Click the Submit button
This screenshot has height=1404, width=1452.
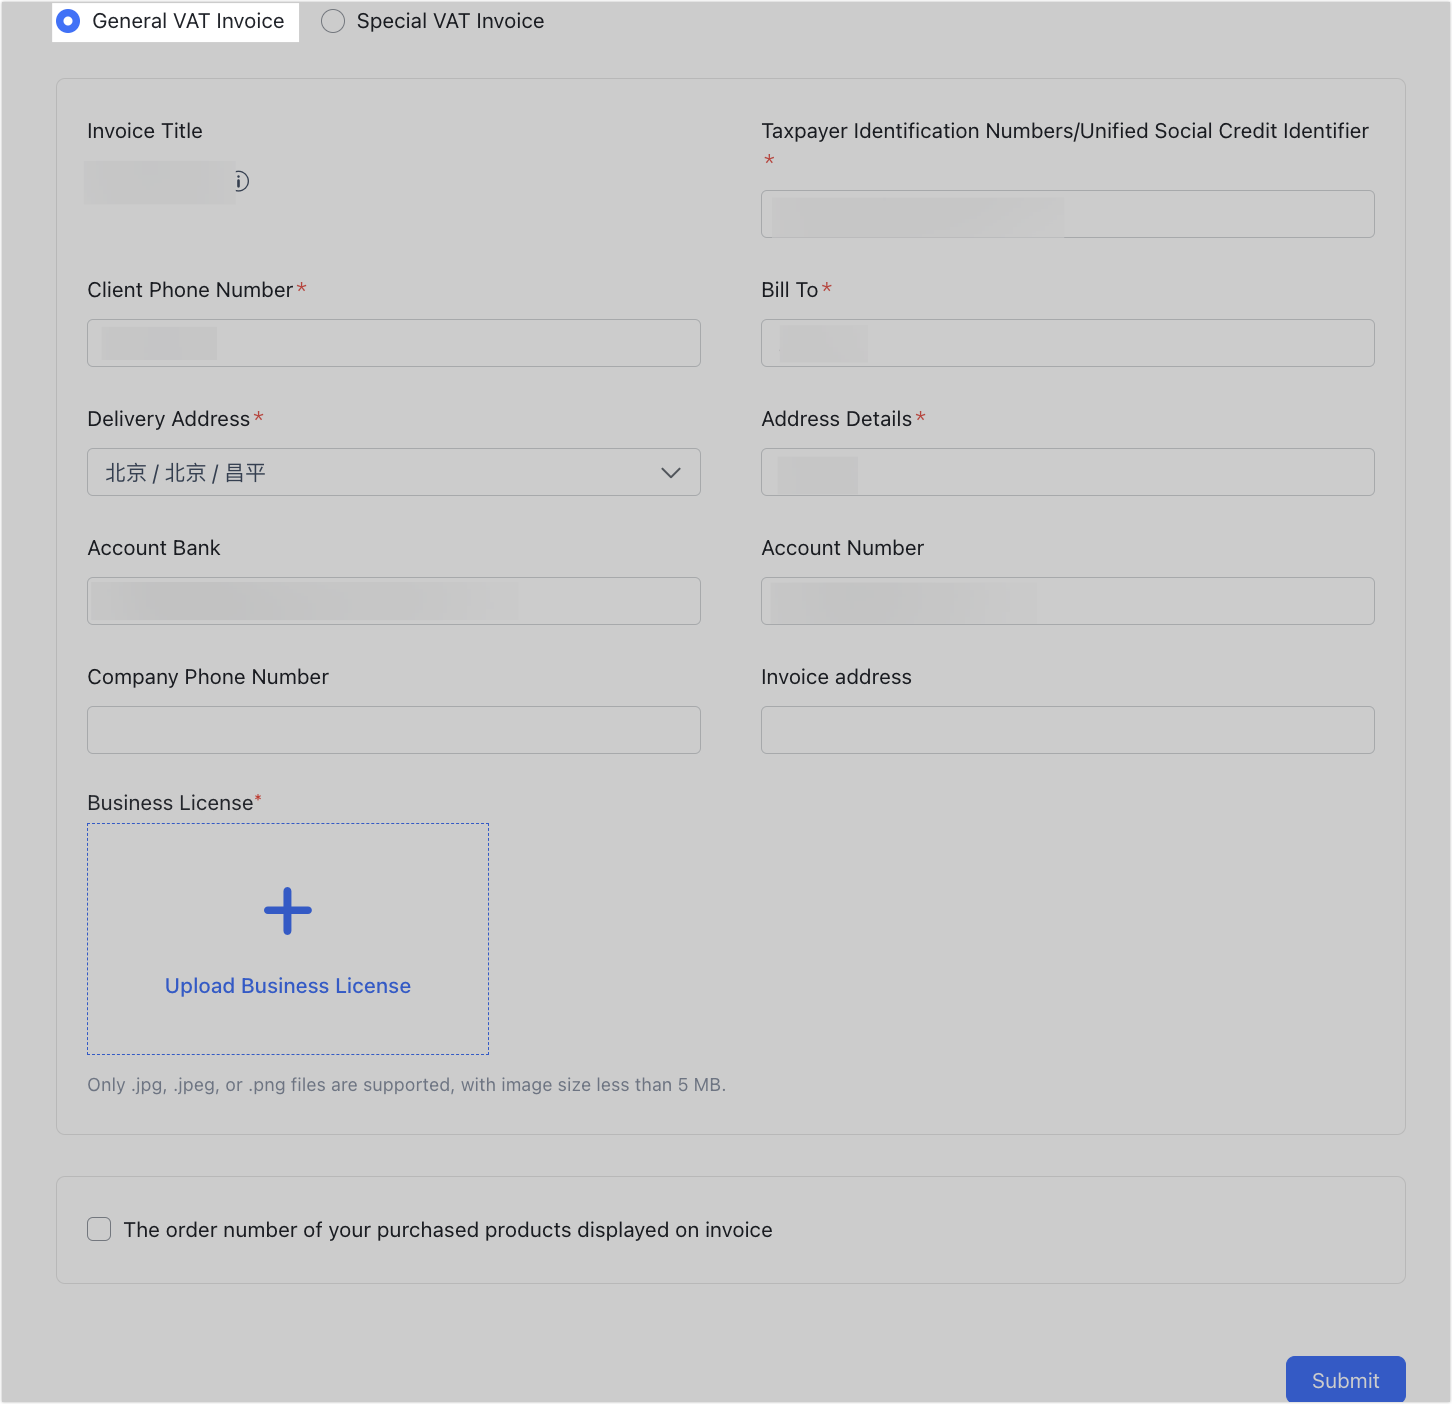point(1345,1379)
